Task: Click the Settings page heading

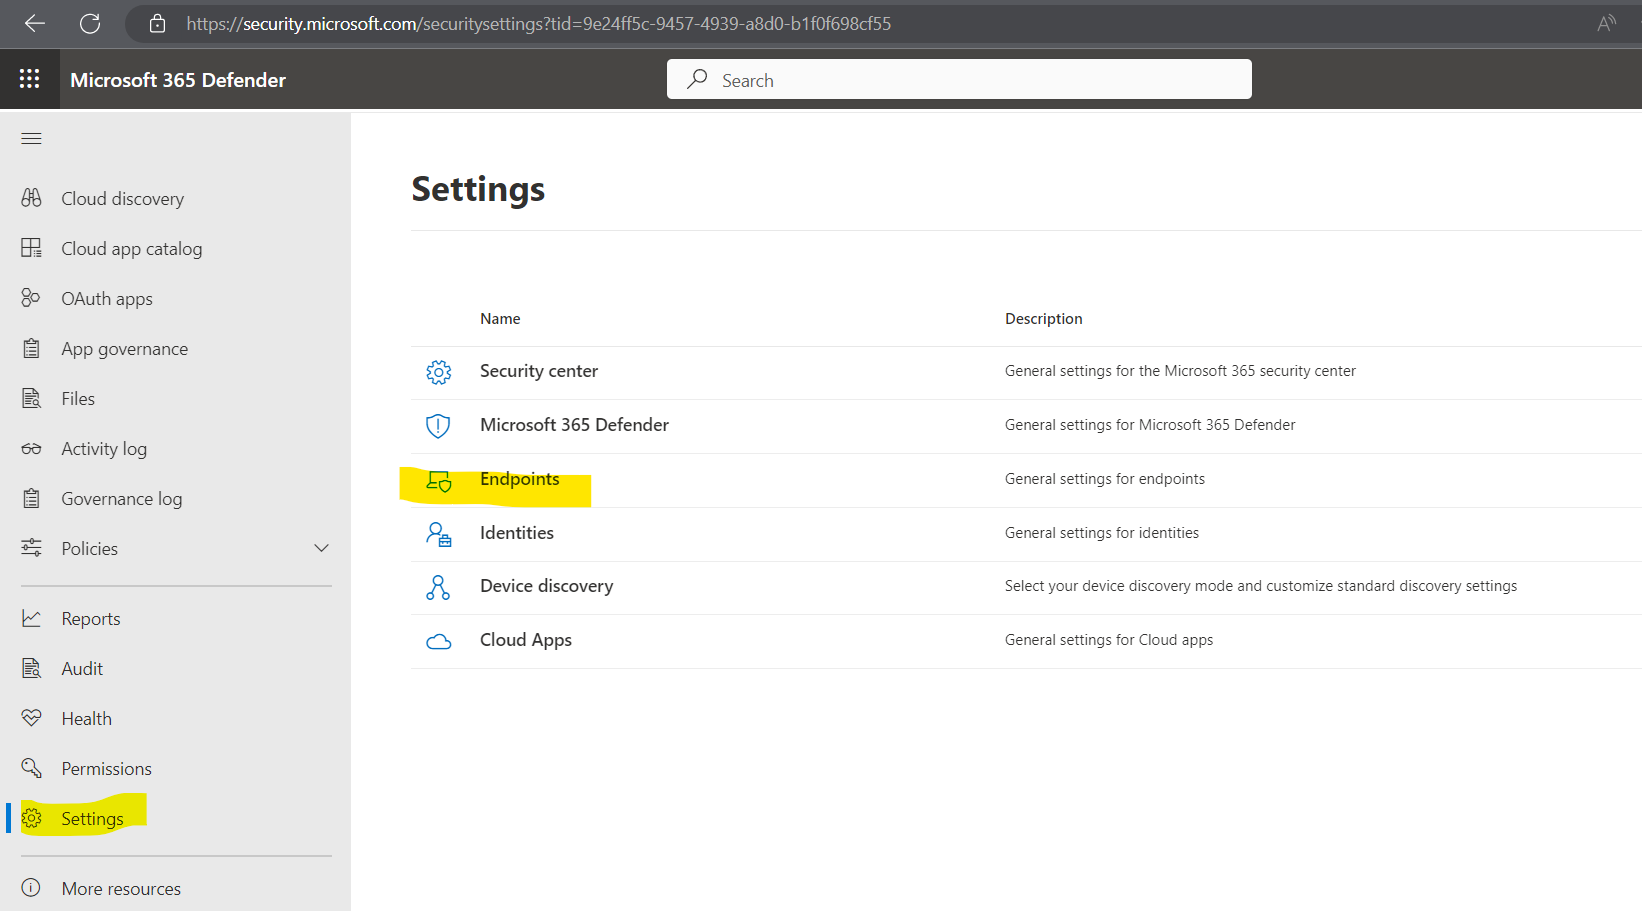Action: click(478, 189)
